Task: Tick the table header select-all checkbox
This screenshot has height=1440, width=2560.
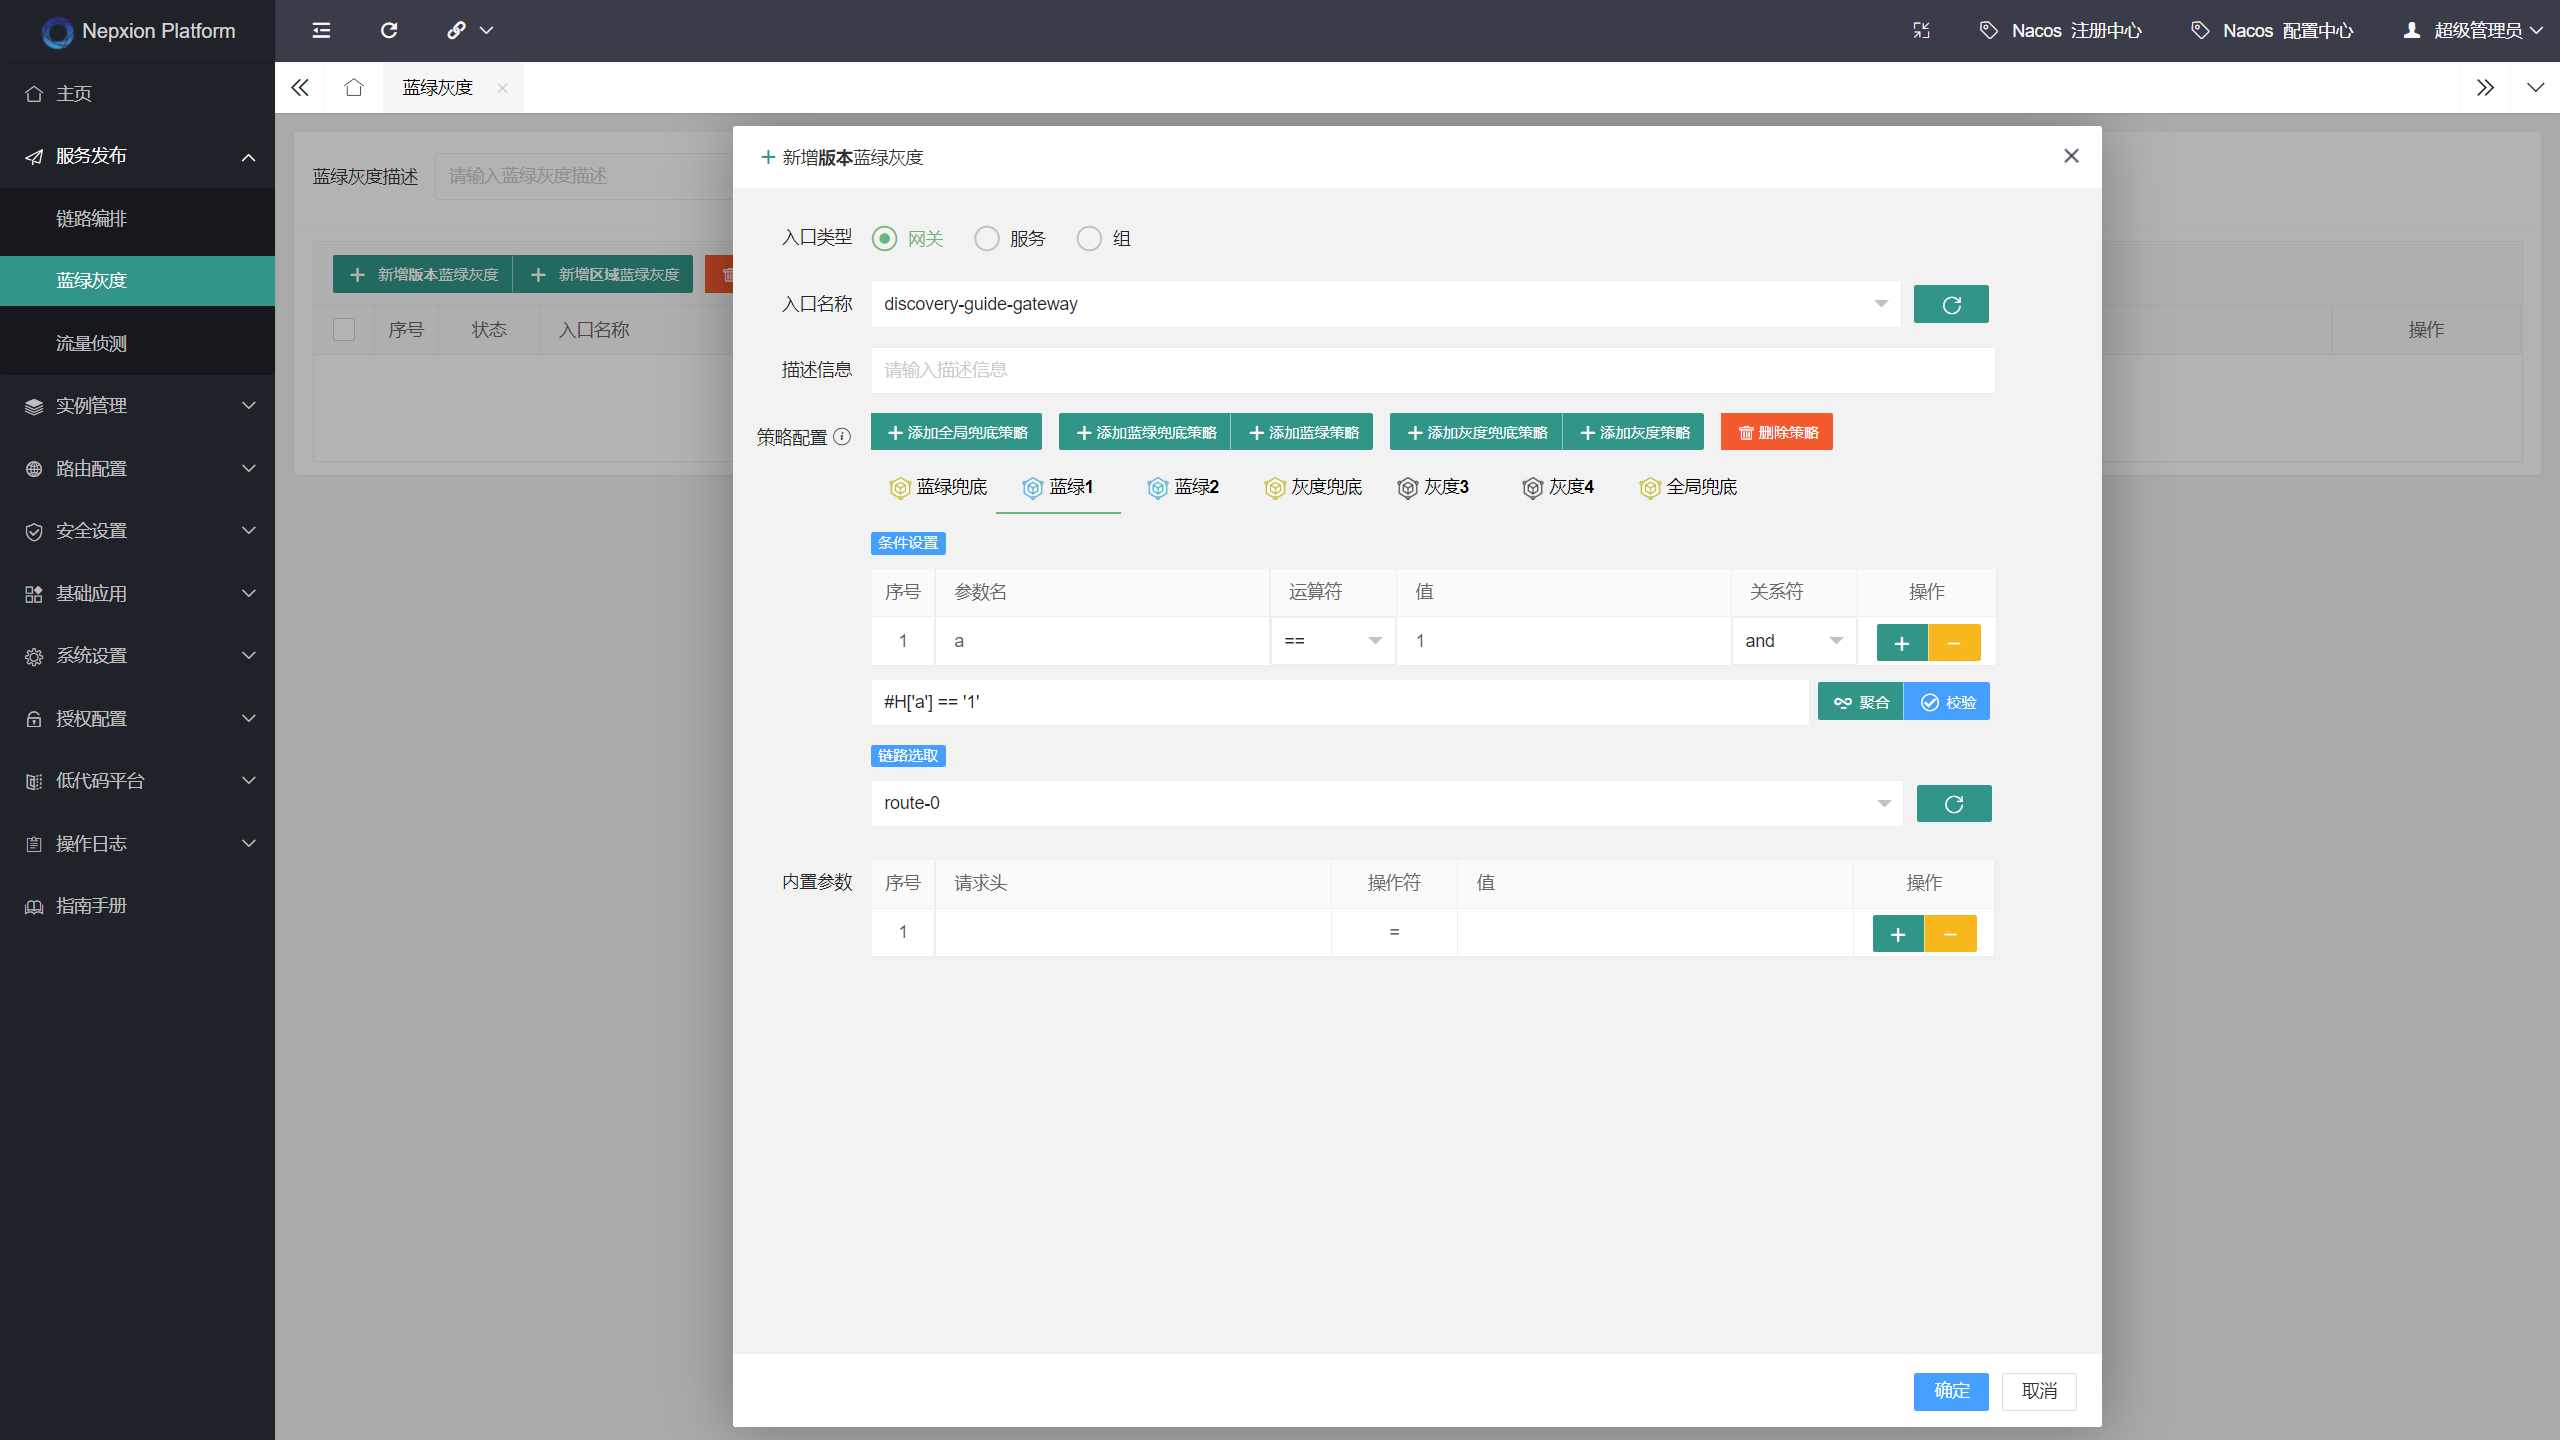Action: click(344, 329)
